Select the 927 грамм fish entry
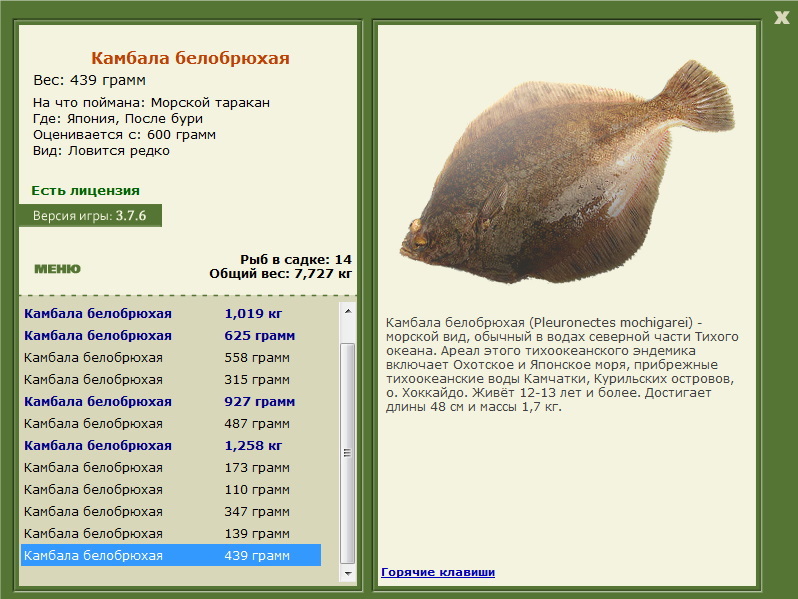Screen dimensions: 798x599 tap(171, 401)
